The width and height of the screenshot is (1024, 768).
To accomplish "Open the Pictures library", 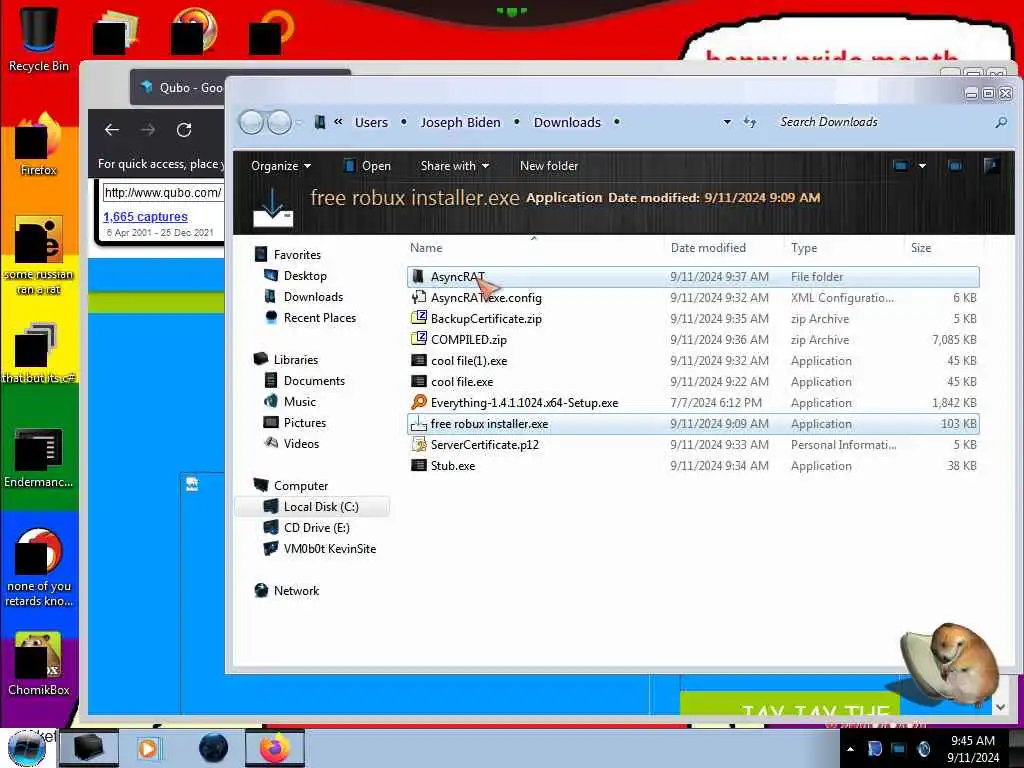I will click(x=304, y=423).
